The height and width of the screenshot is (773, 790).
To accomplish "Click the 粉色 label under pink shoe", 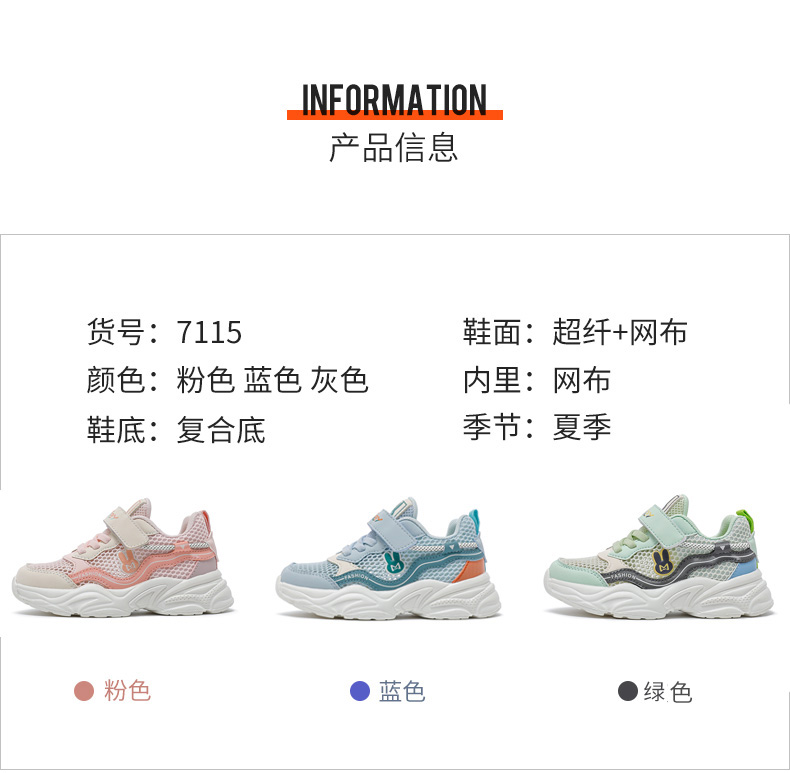I will pos(127,690).
